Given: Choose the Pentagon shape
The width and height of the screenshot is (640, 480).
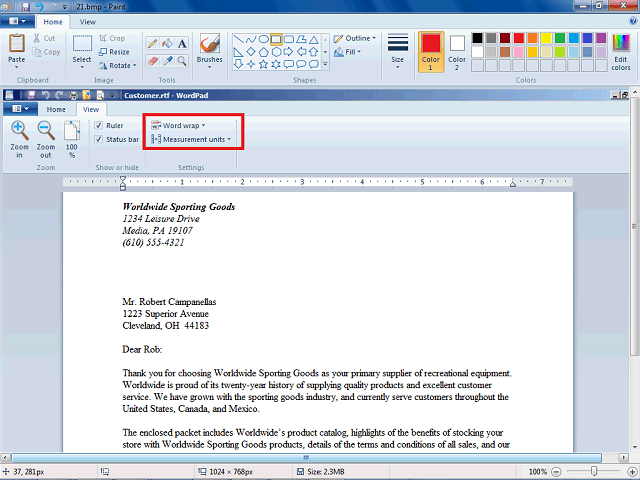Looking at the screenshot, I should coord(264,52).
